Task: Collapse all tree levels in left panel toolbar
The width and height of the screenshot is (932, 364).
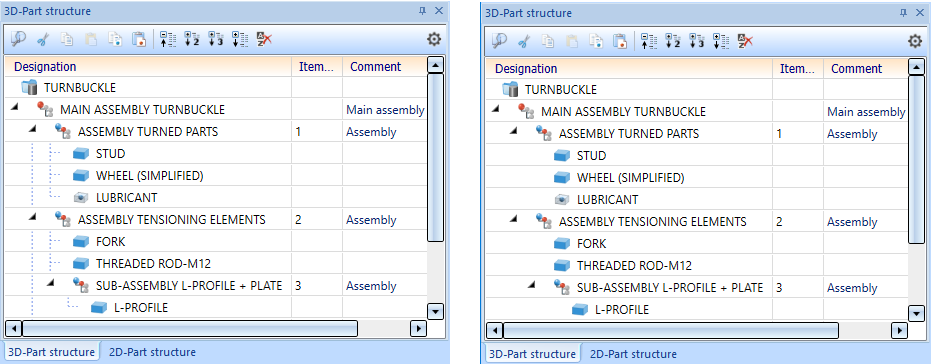Action: [168, 39]
